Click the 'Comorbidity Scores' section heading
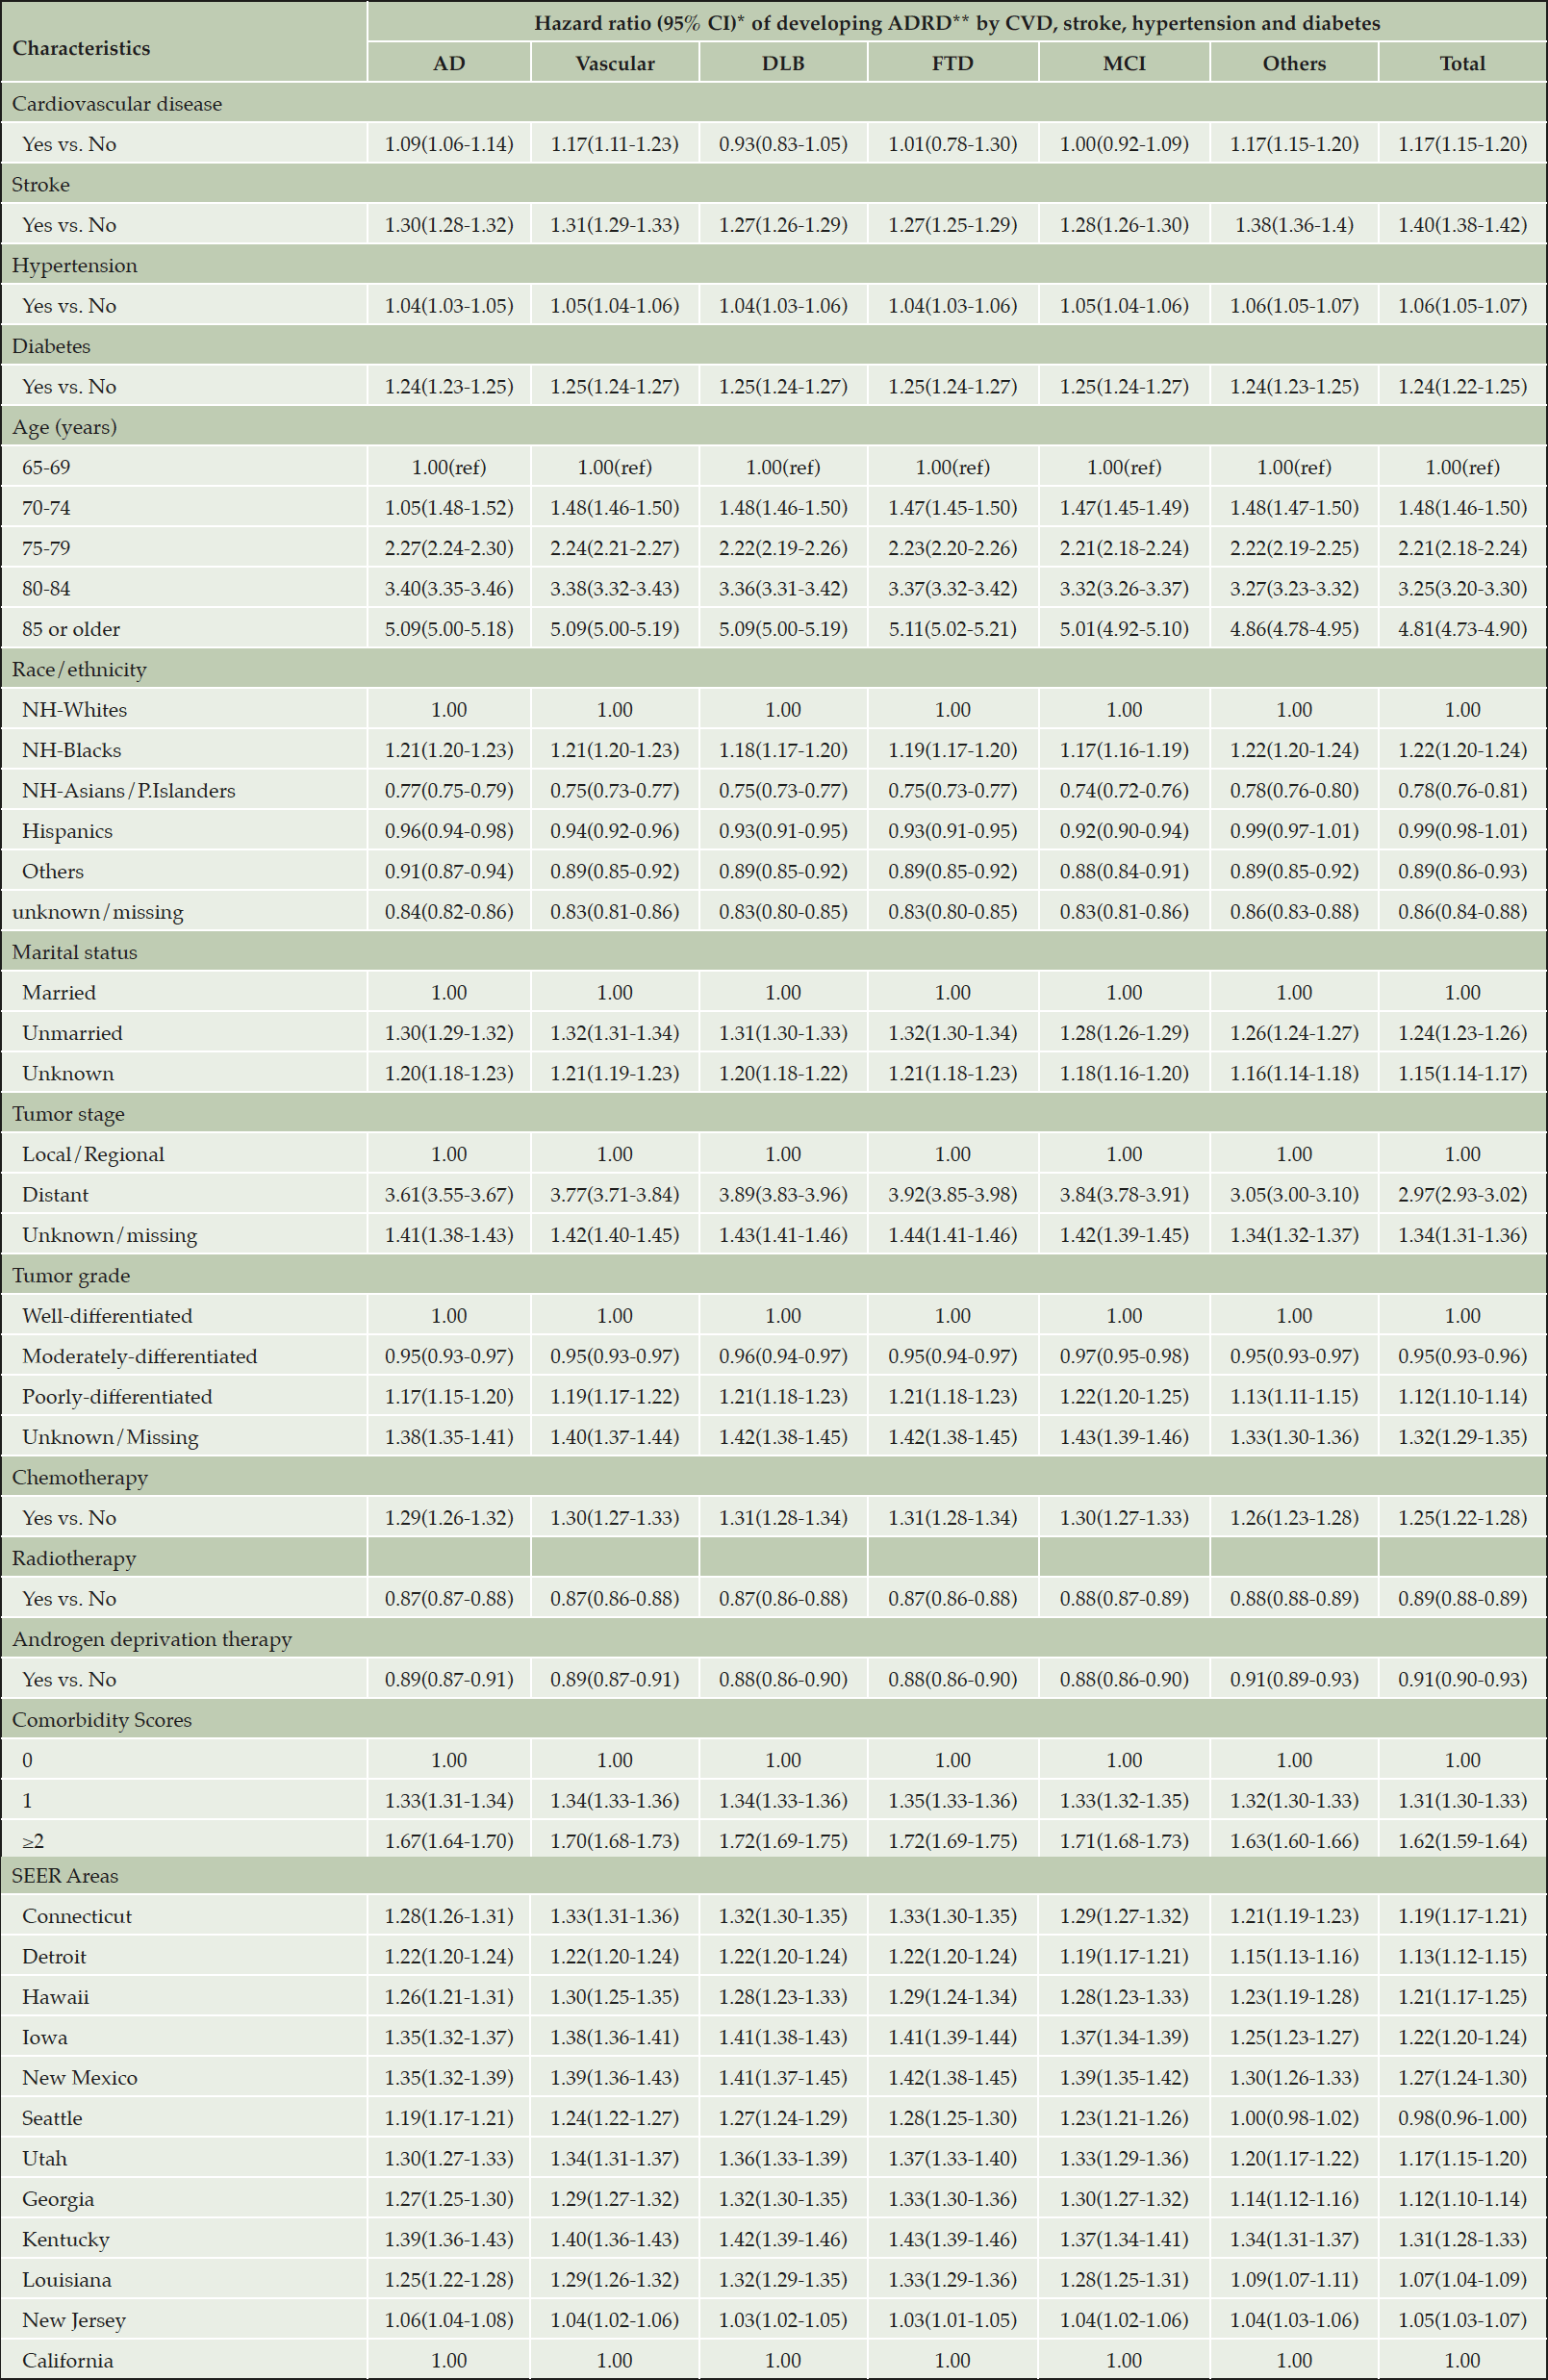 (x=102, y=1720)
